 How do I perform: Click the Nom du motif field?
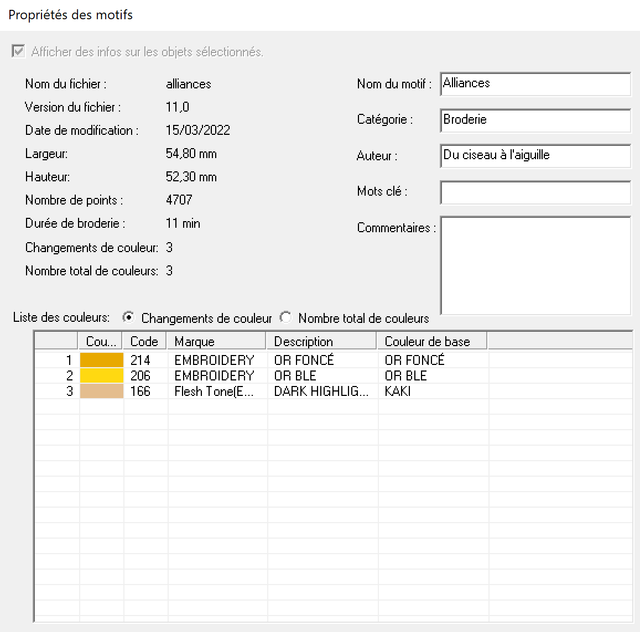click(x=536, y=84)
